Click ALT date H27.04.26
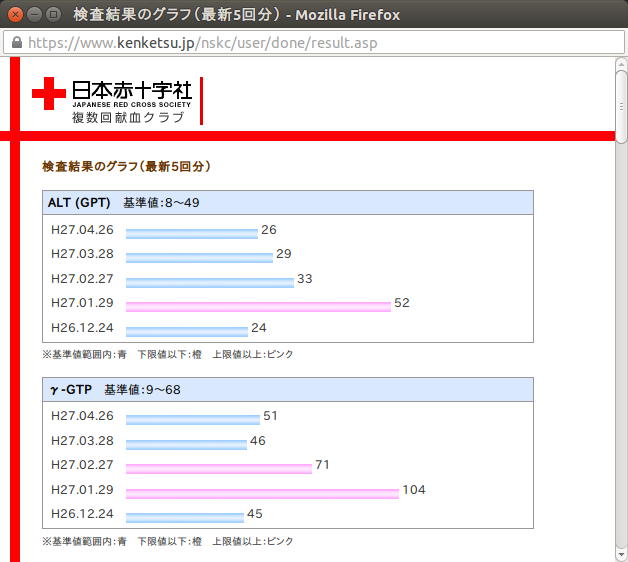 tap(82, 230)
